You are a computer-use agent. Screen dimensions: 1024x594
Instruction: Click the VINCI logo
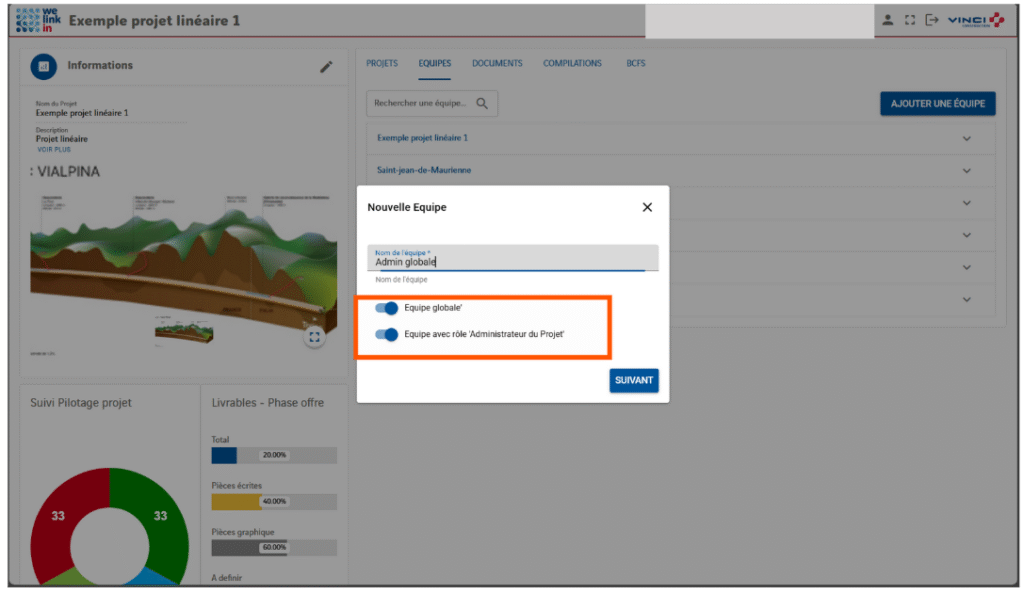point(975,21)
